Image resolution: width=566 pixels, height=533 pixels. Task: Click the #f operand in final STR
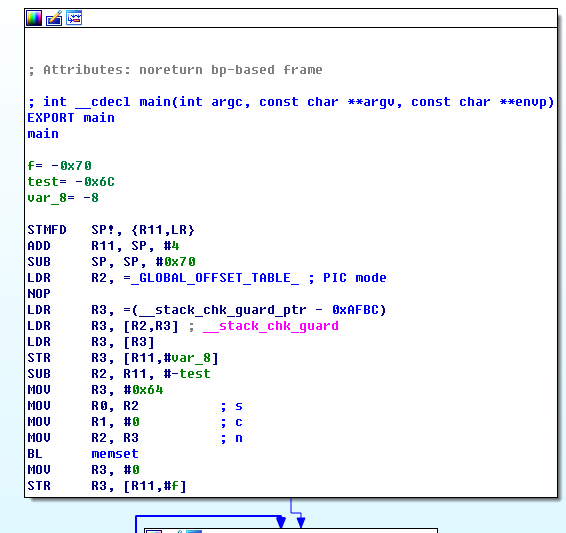(x=171, y=486)
